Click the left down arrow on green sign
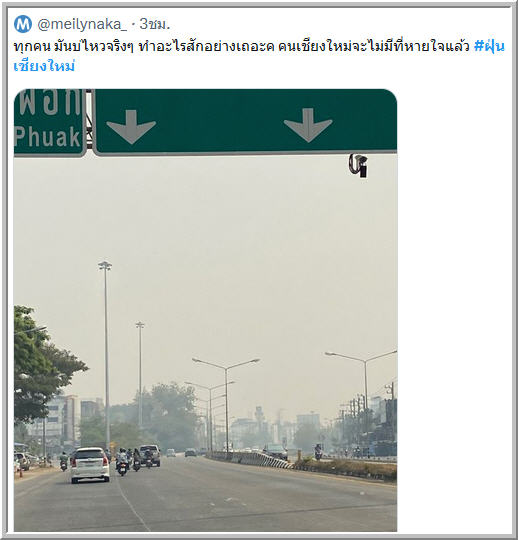Image resolution: width=518 pixels, height=540 pixels. 131,127
